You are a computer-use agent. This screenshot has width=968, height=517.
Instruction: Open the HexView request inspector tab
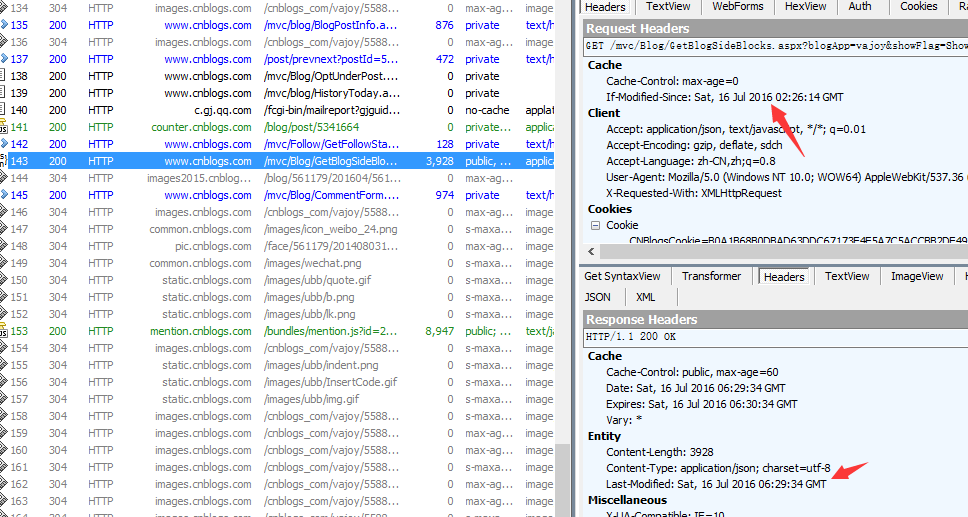(x=805, y=7)
